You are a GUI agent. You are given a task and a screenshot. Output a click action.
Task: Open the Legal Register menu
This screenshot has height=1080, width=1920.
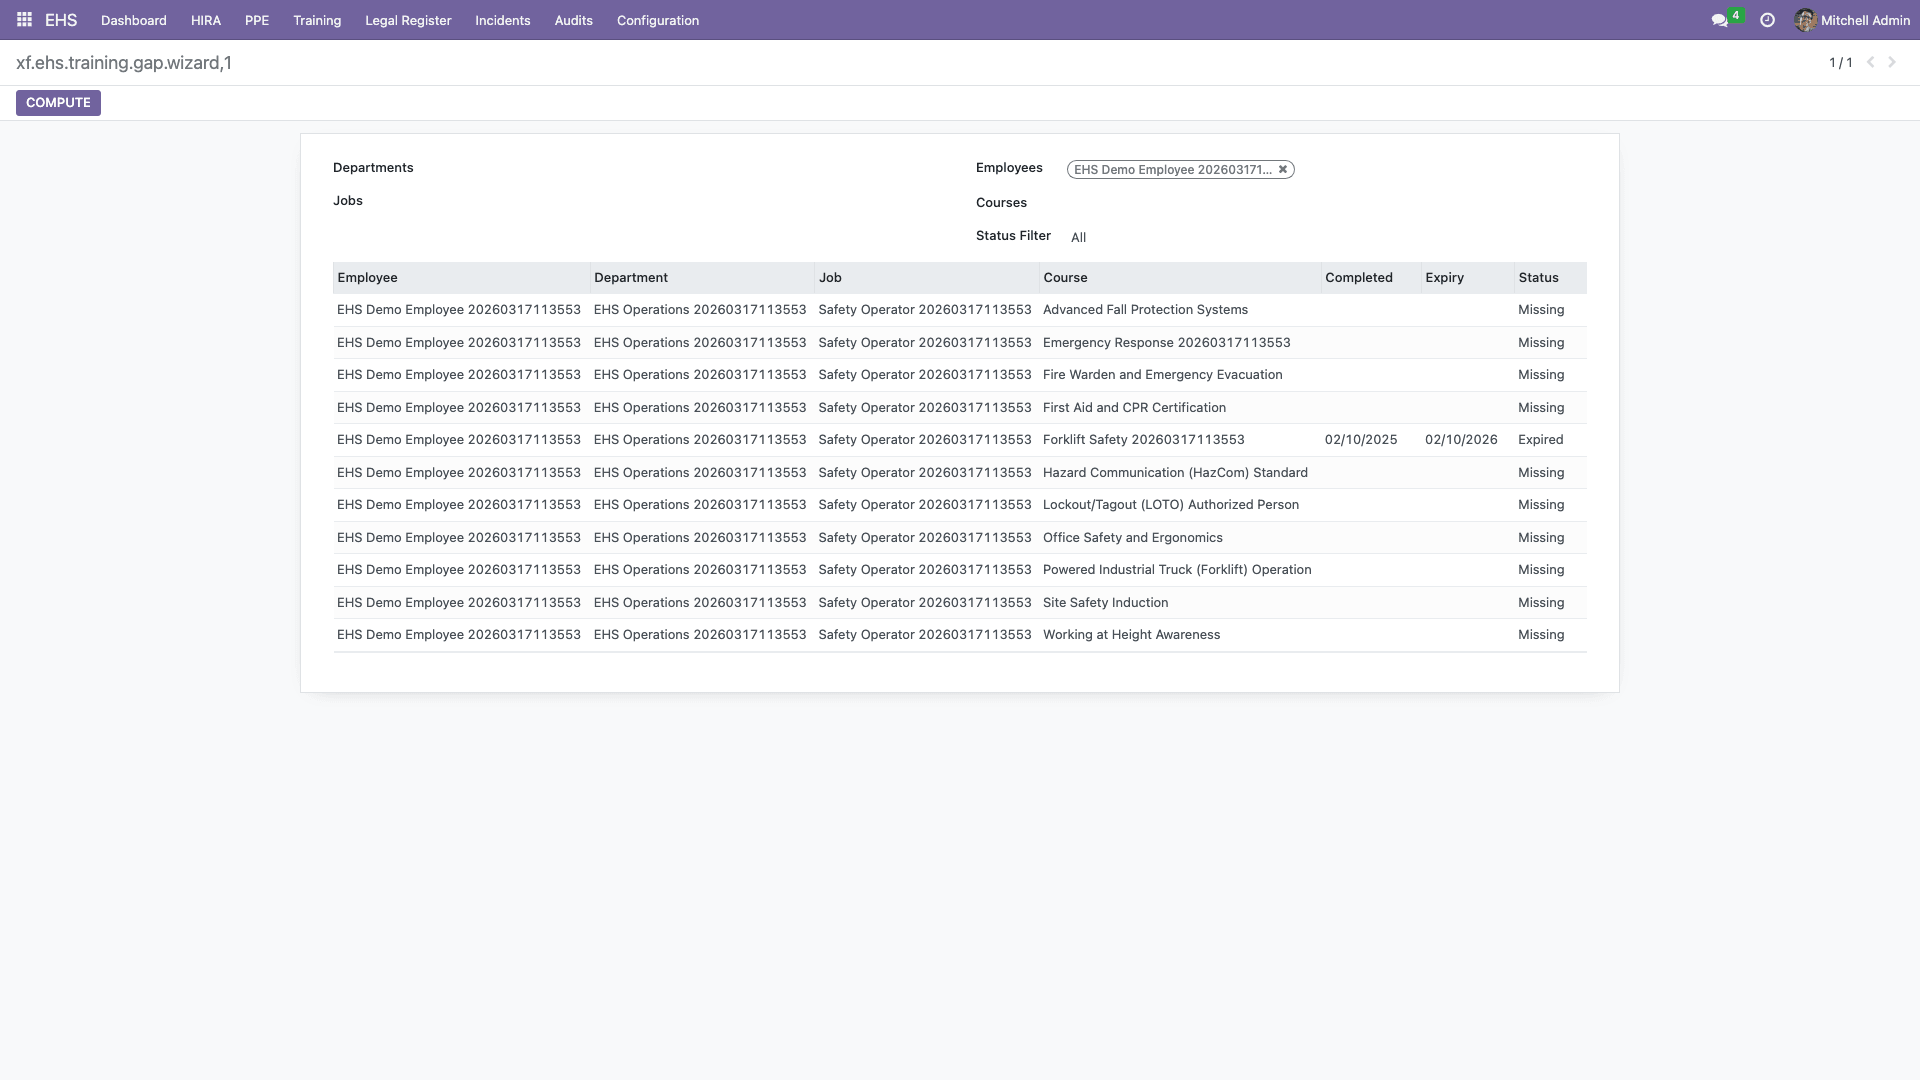408,20
